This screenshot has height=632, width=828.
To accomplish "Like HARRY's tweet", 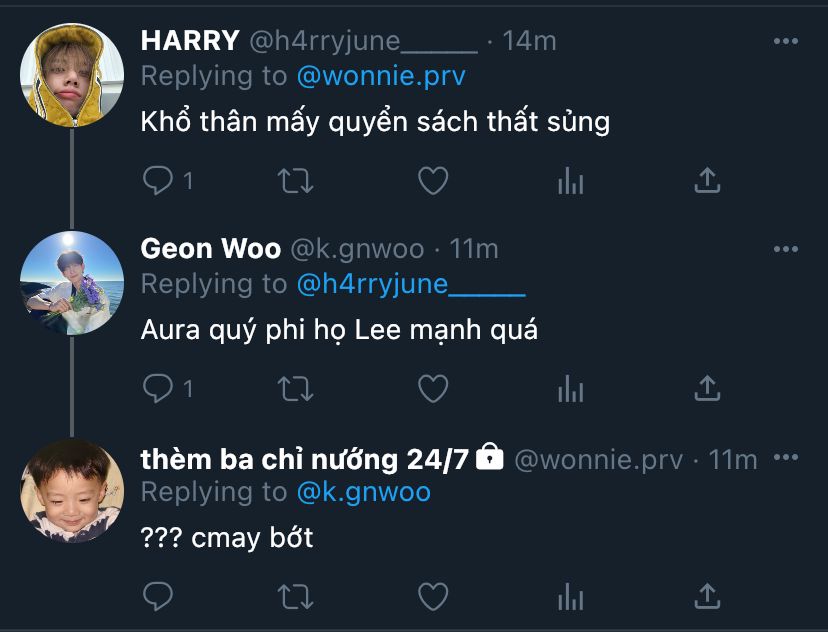I will click(x=432, y=181).
